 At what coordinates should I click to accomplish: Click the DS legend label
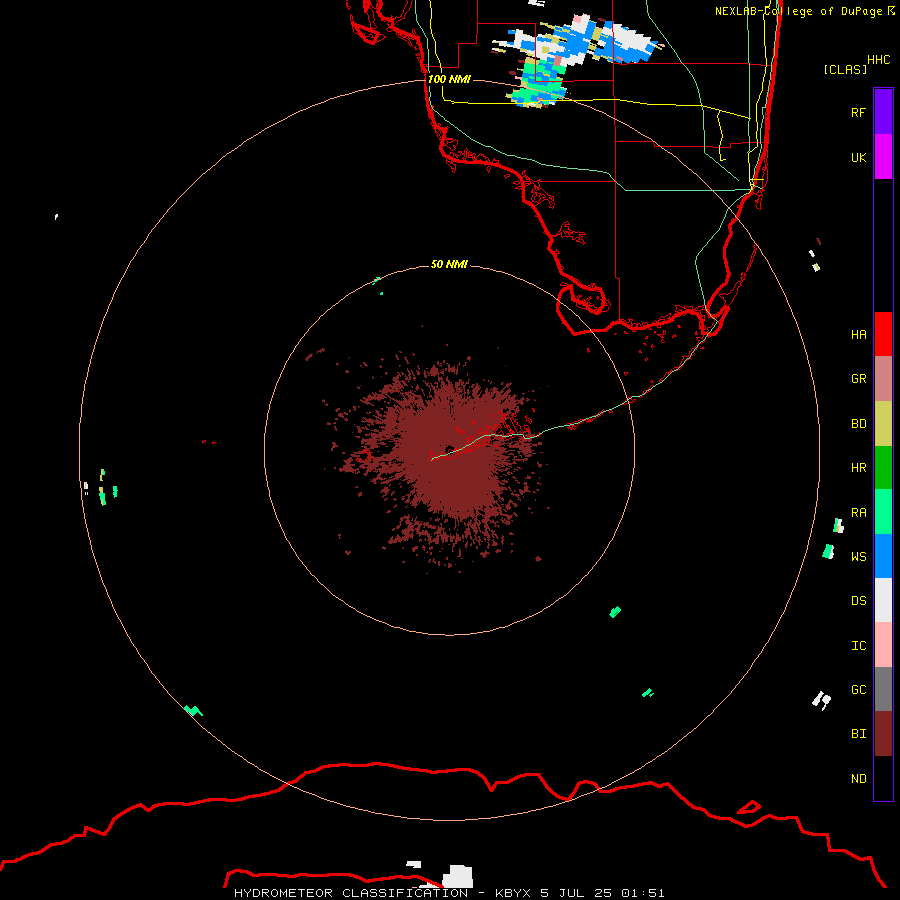(858, 600)
